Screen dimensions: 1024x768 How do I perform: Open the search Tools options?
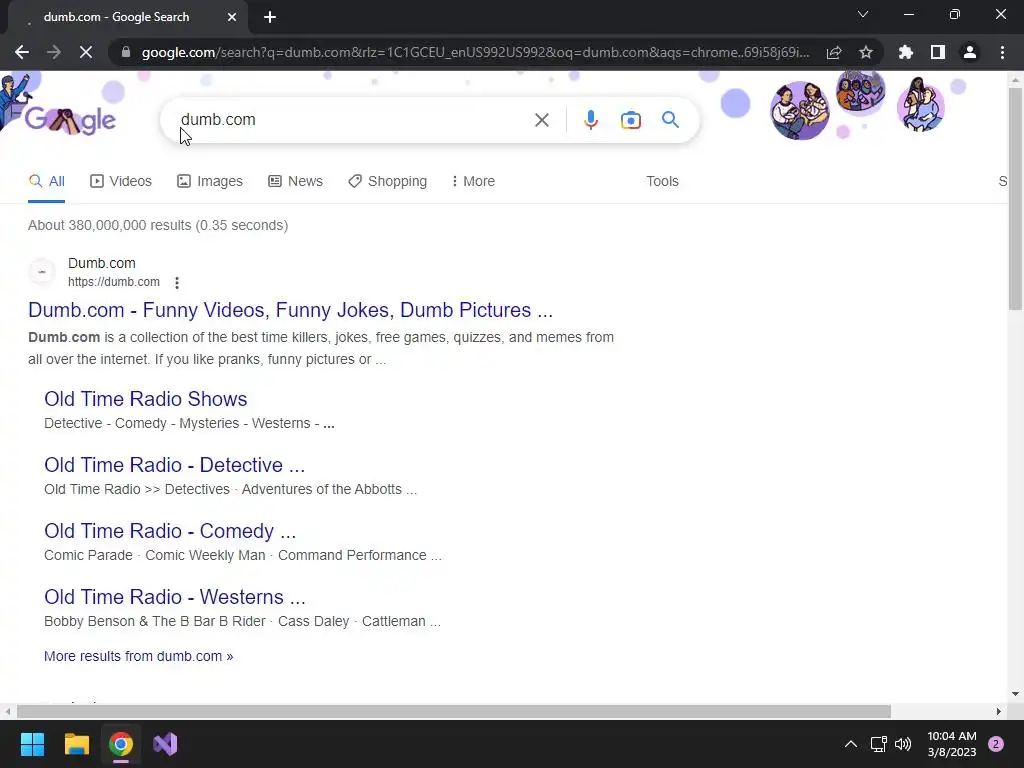(x=662, y=182)
